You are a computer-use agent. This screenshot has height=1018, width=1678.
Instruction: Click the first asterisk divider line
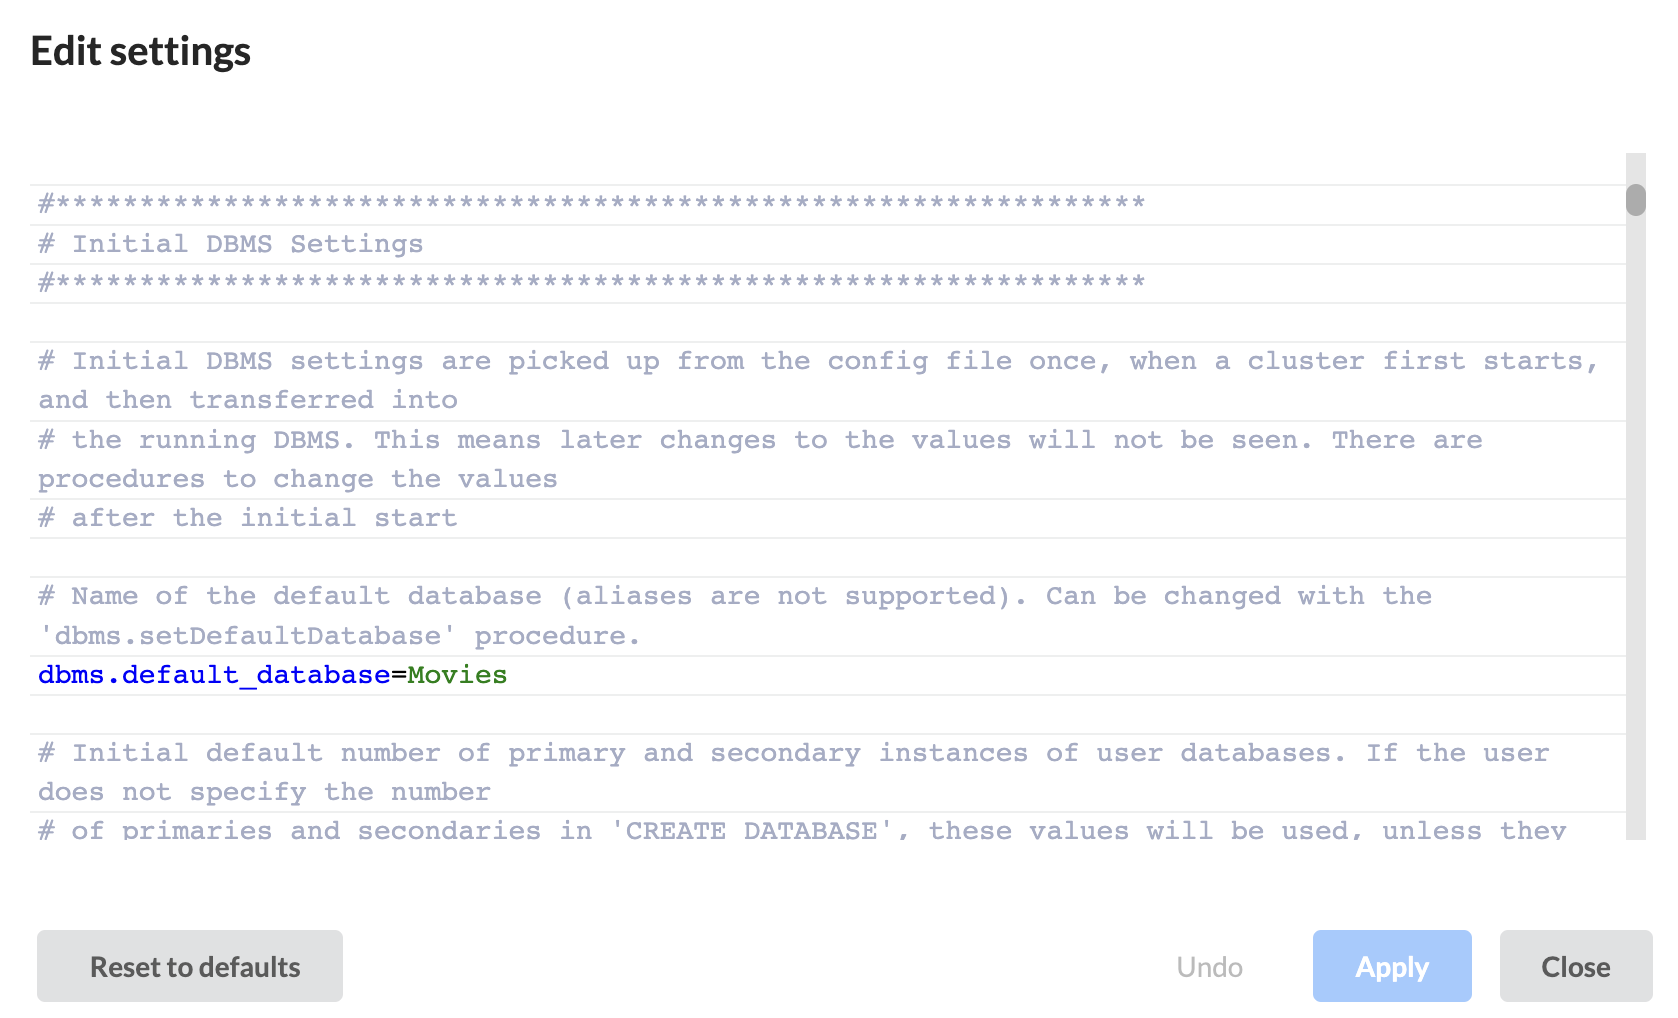point(592,204)
